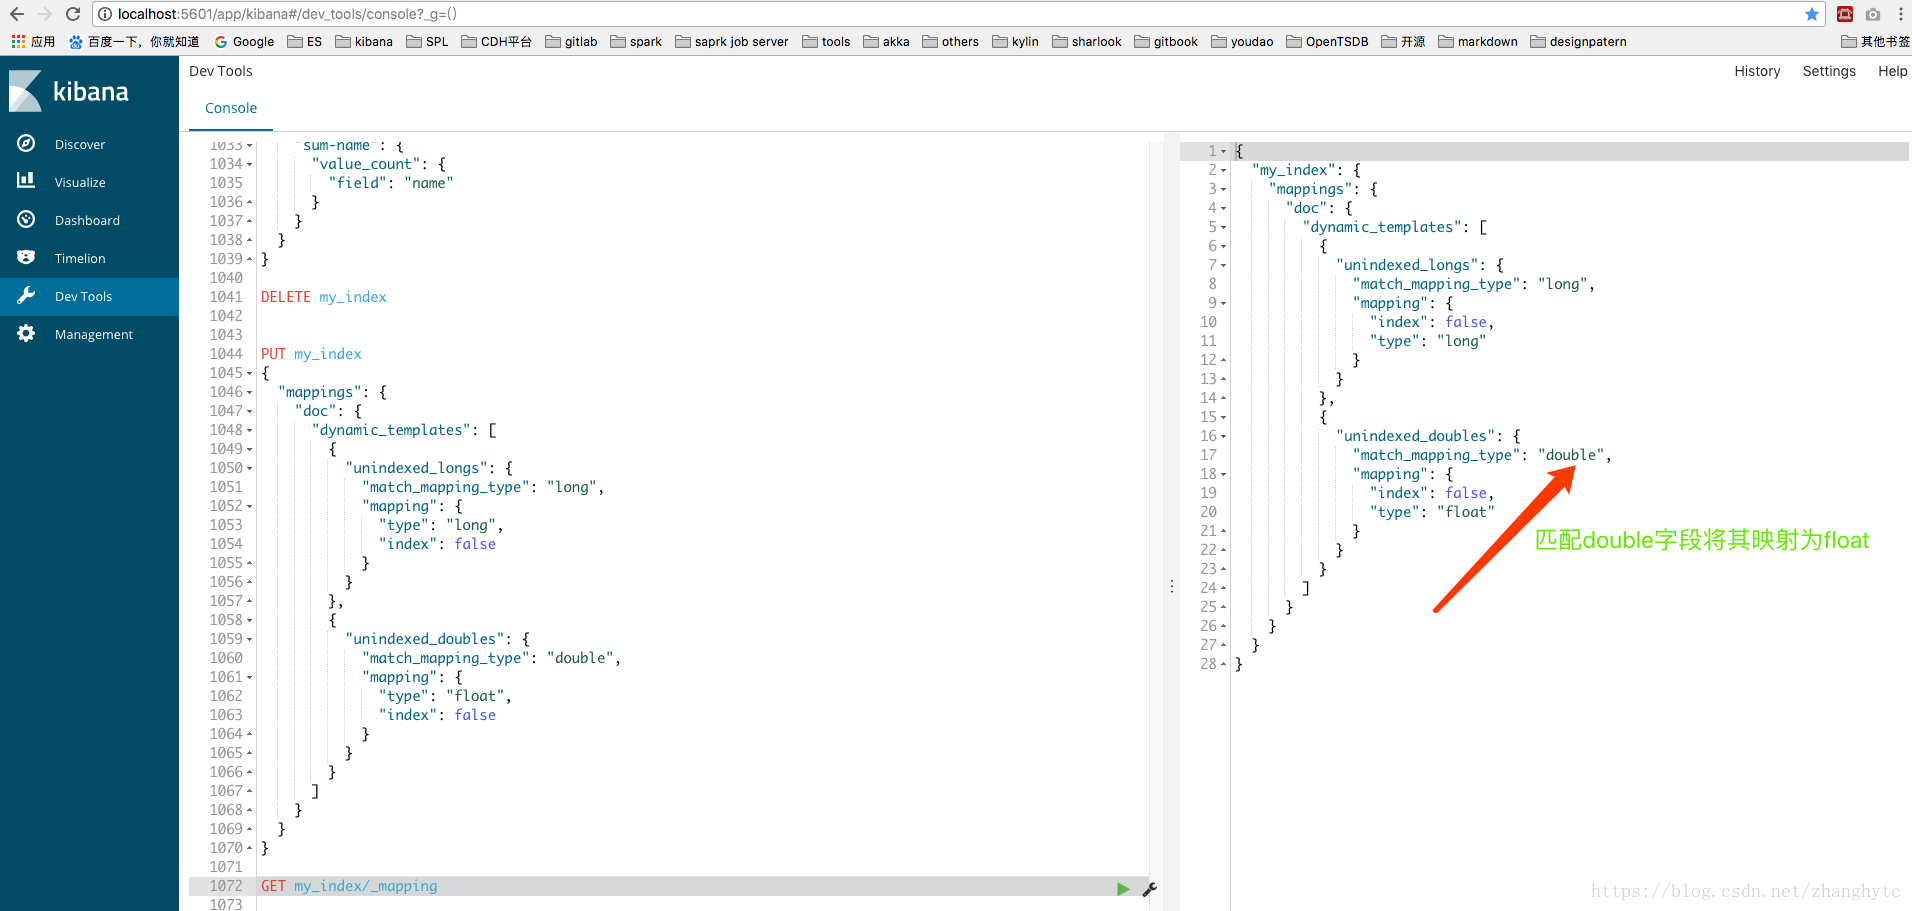Click the Kibana logo
The width and height of the screenshot is (1912, 911).
[x=69, y=91]
